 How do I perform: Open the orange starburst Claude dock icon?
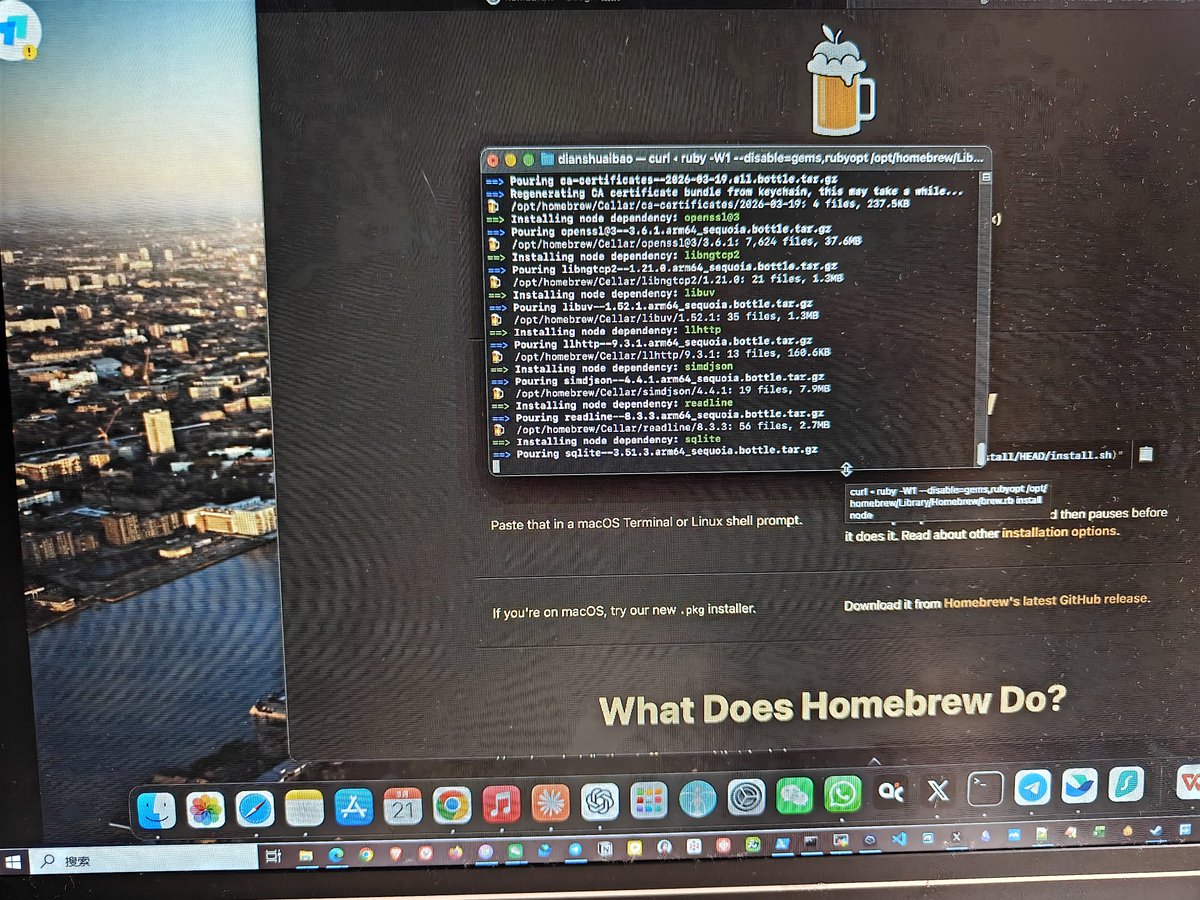click(550, 802)
